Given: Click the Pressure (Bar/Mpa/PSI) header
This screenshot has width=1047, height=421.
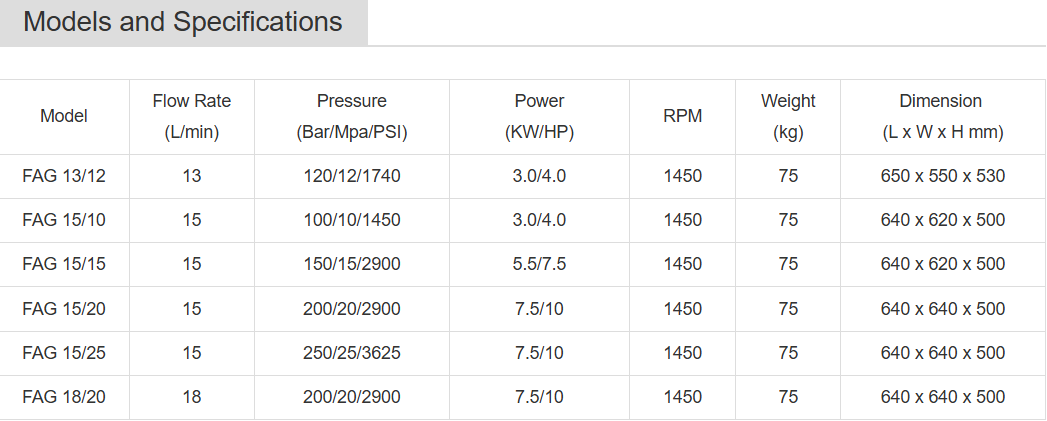Looking at the screenshot, I should 352,117.
